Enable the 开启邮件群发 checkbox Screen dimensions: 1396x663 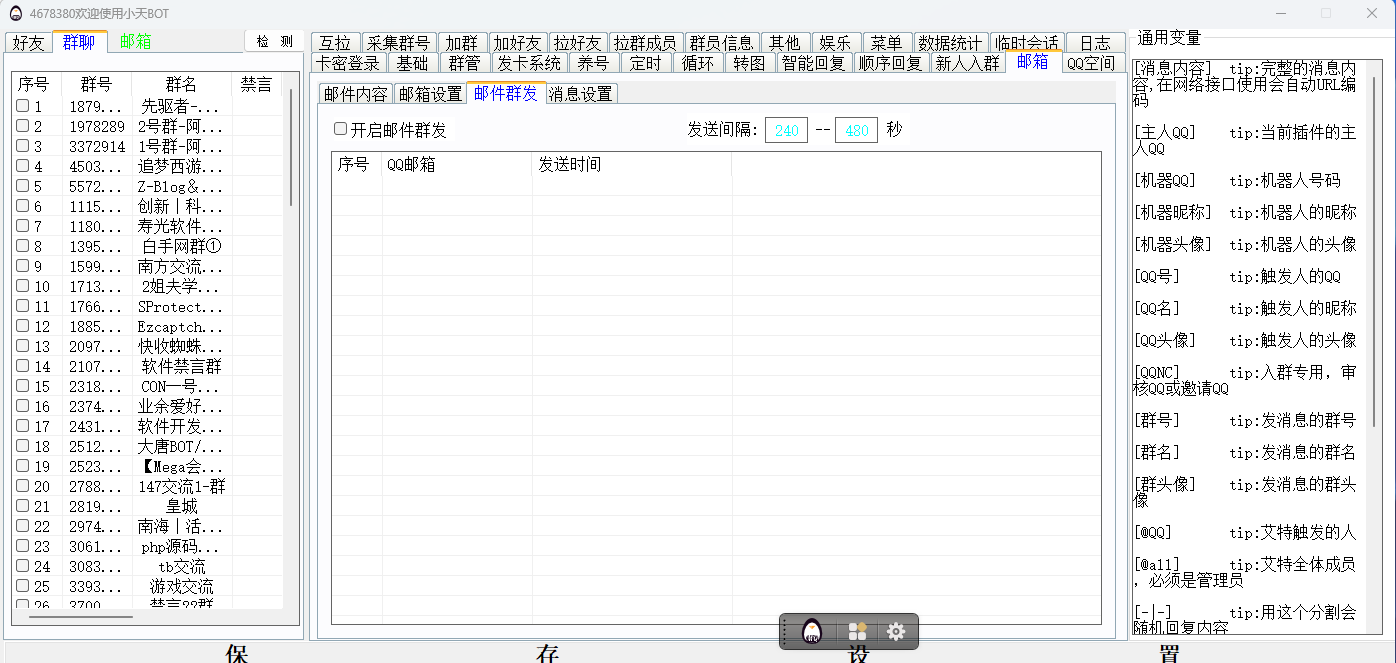pyautogui.click(x=340, y=129)
